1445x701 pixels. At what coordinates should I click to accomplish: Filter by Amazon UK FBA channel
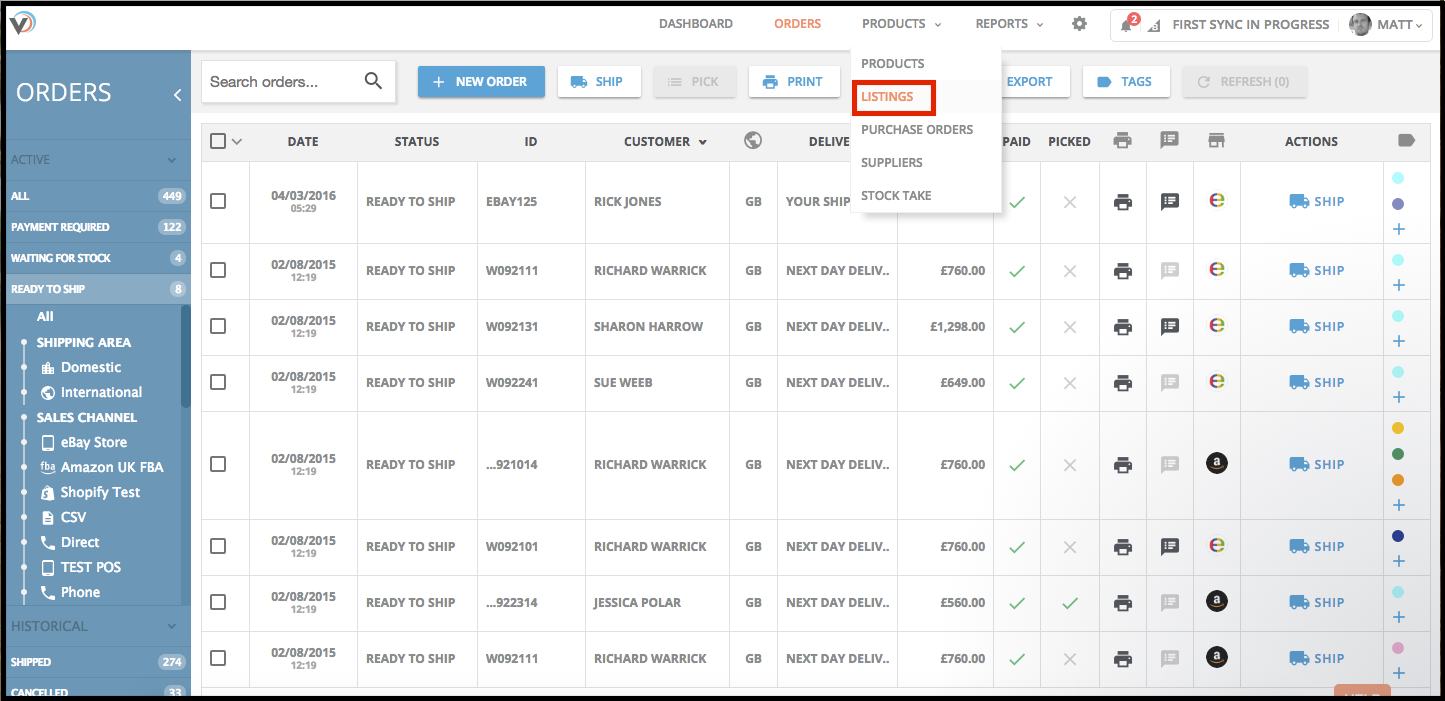click(101, 467)
